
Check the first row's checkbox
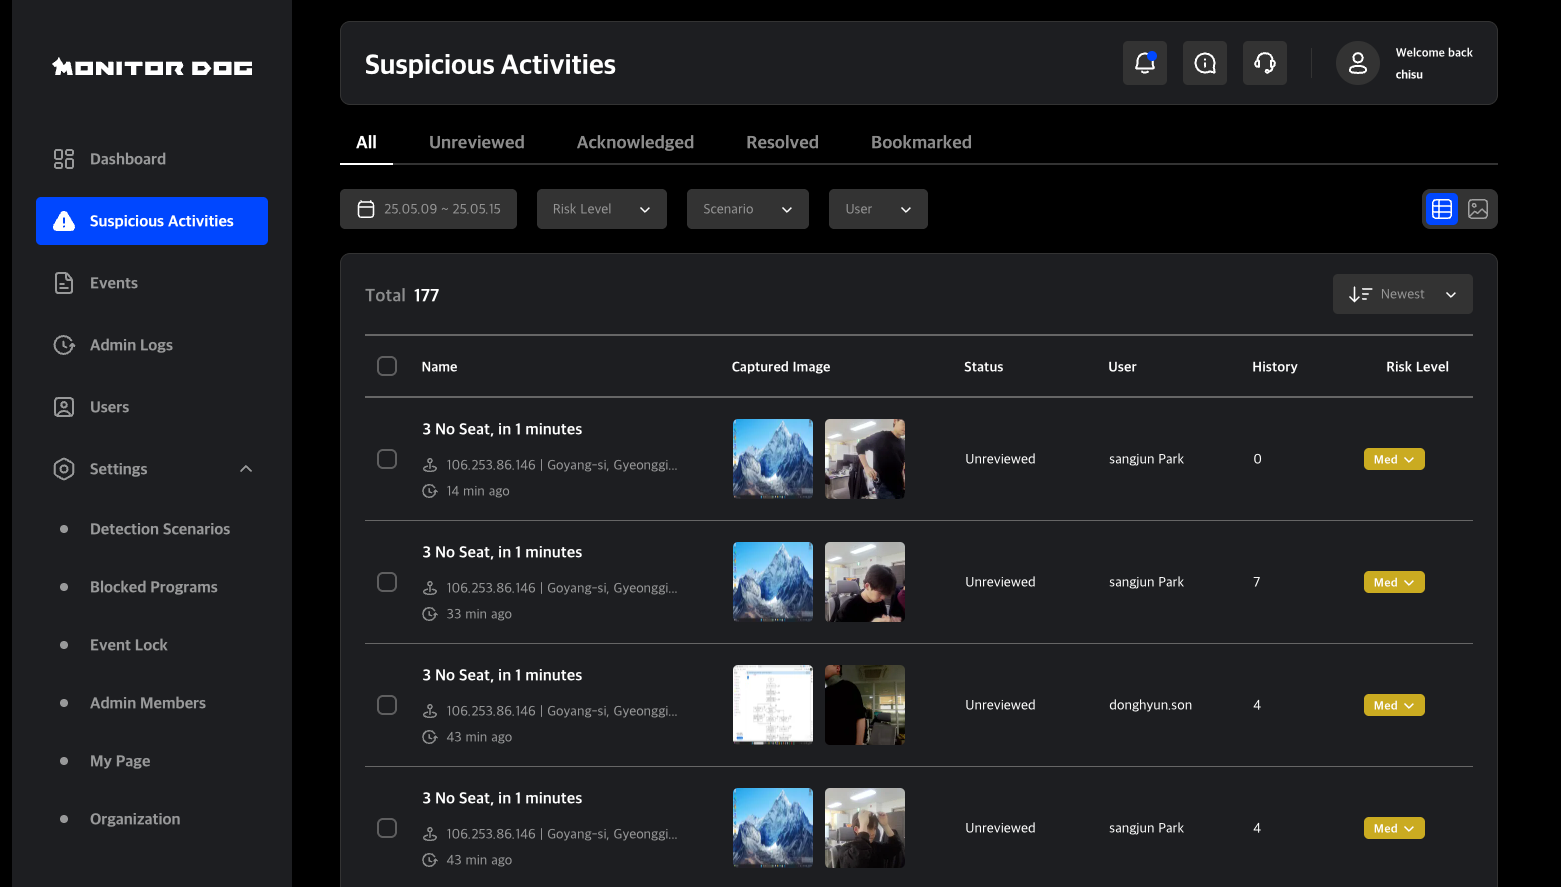tap(387, 459)
